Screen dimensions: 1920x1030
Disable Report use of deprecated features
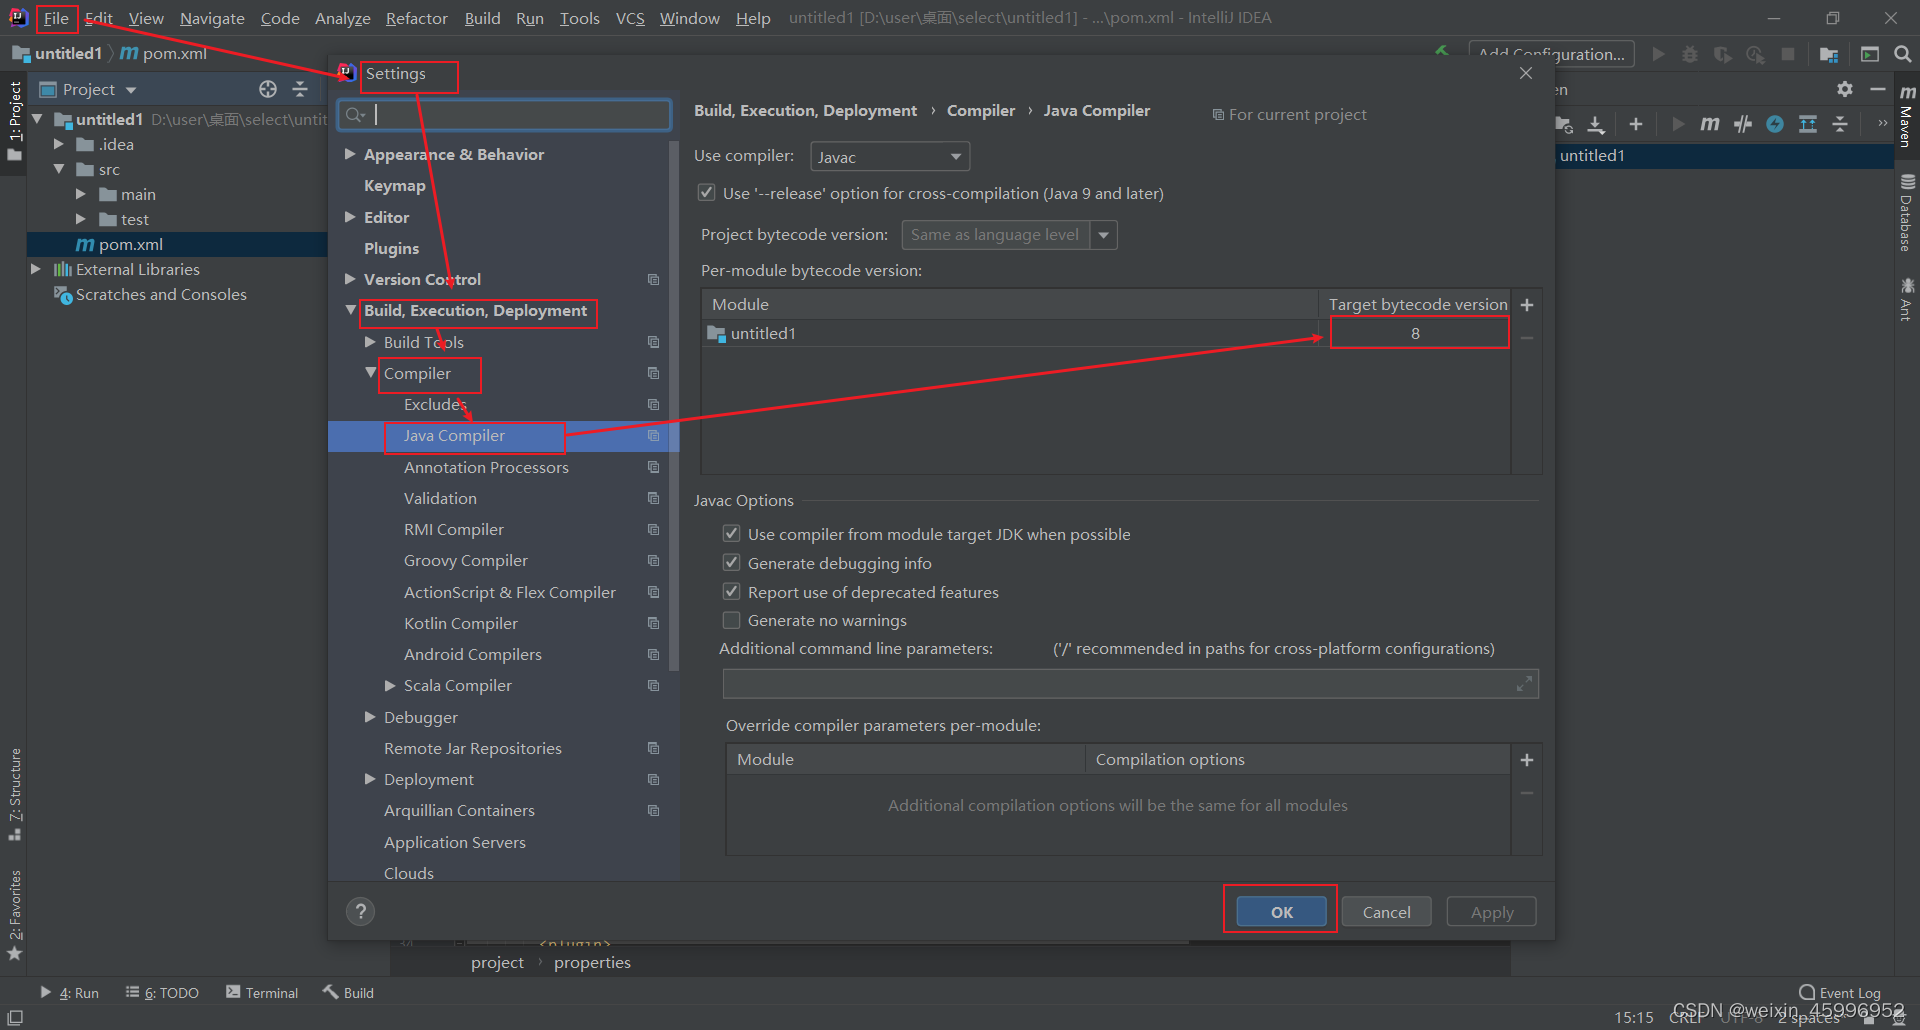[x=732, y=591]
